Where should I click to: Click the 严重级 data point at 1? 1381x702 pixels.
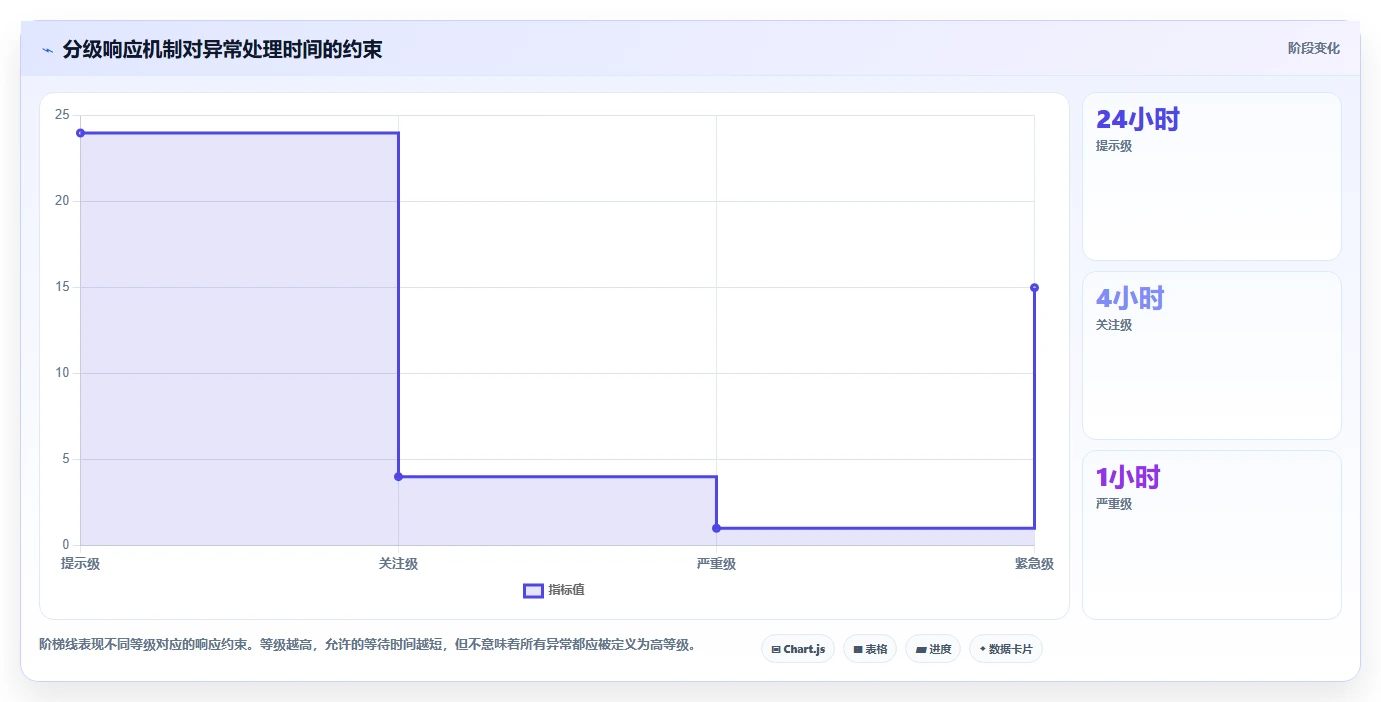tap(716, 528)
